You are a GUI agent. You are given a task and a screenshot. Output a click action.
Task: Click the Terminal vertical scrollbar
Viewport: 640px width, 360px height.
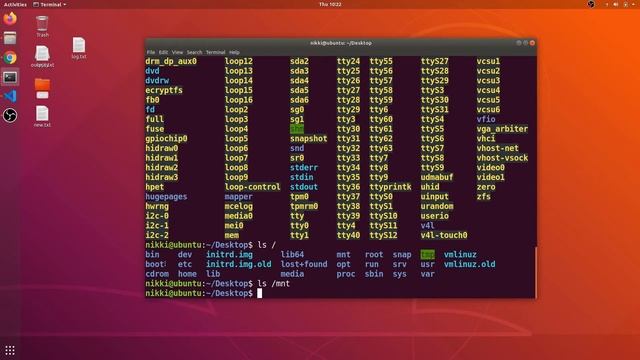(535, 272)
